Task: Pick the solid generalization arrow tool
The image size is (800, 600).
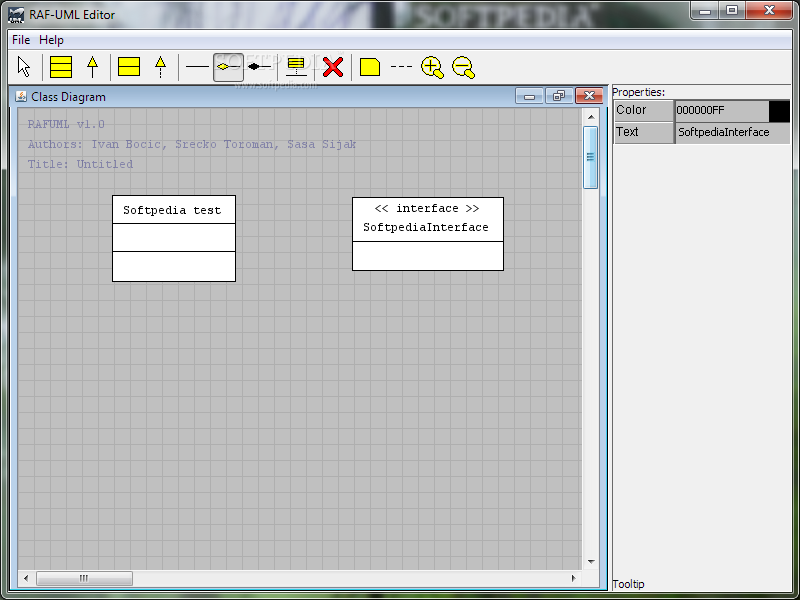Action: pos(92,67)
